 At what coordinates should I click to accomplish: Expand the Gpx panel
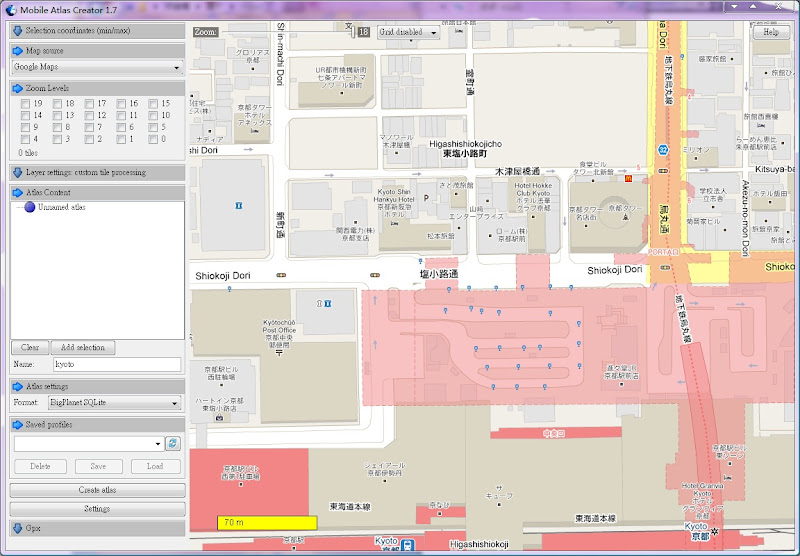coord(97,528)
